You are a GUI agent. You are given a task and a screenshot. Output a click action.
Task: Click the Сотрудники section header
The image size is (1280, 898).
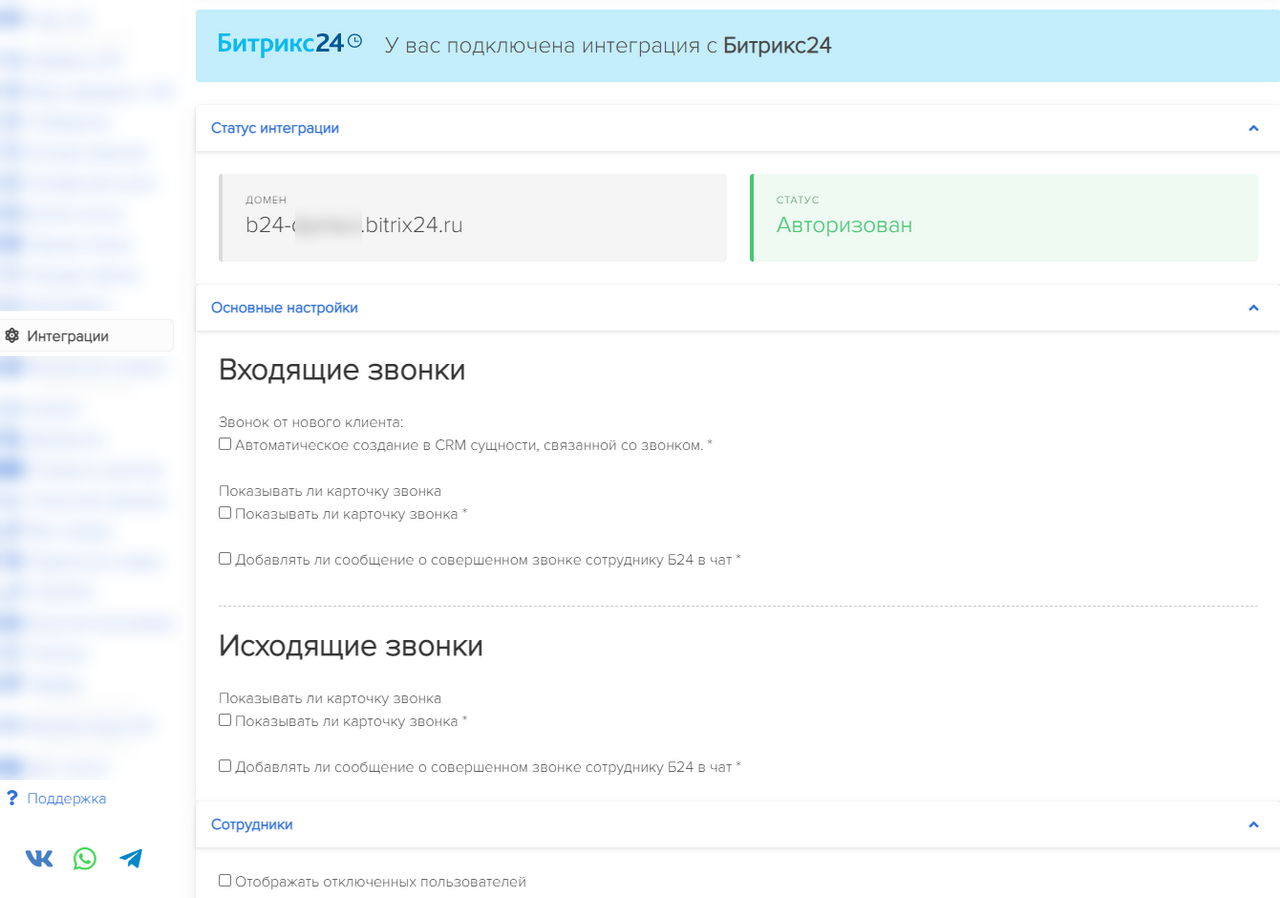click(251, 824)
